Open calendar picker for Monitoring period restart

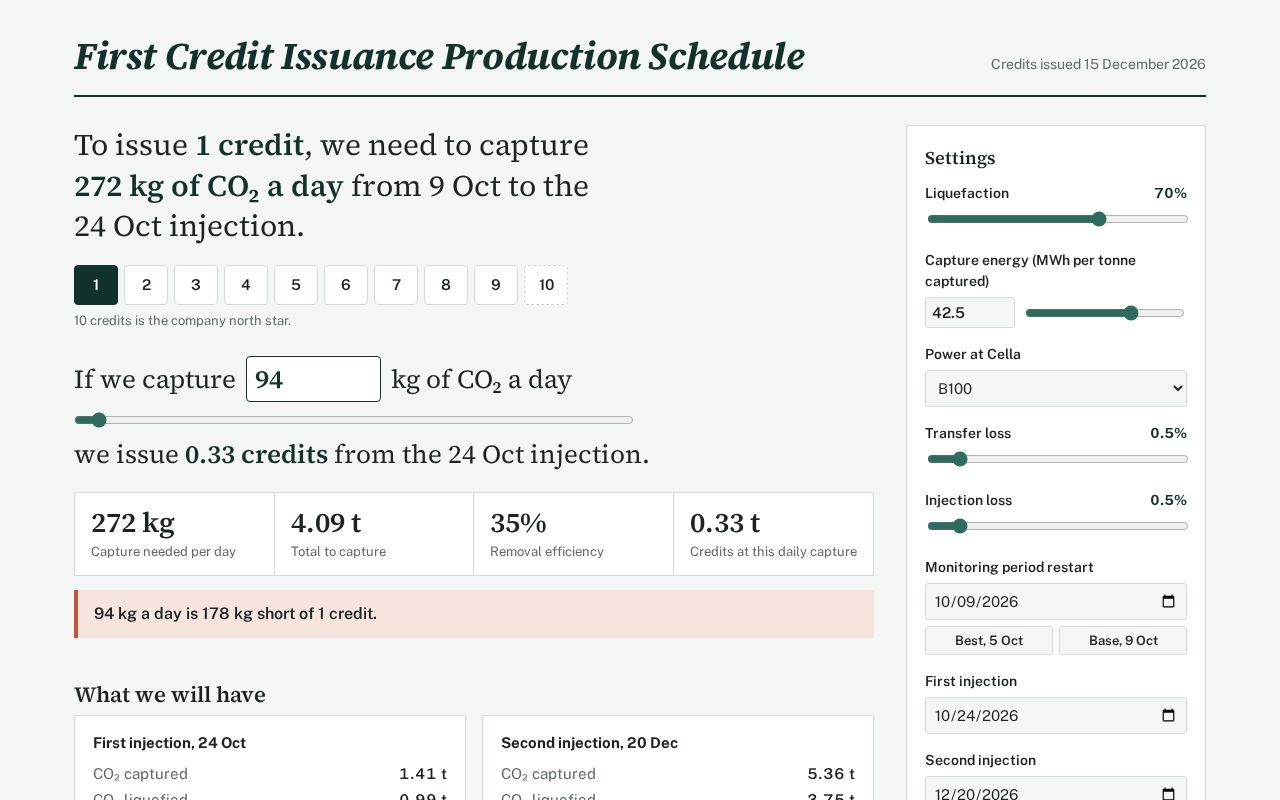tap(1168, 602)
